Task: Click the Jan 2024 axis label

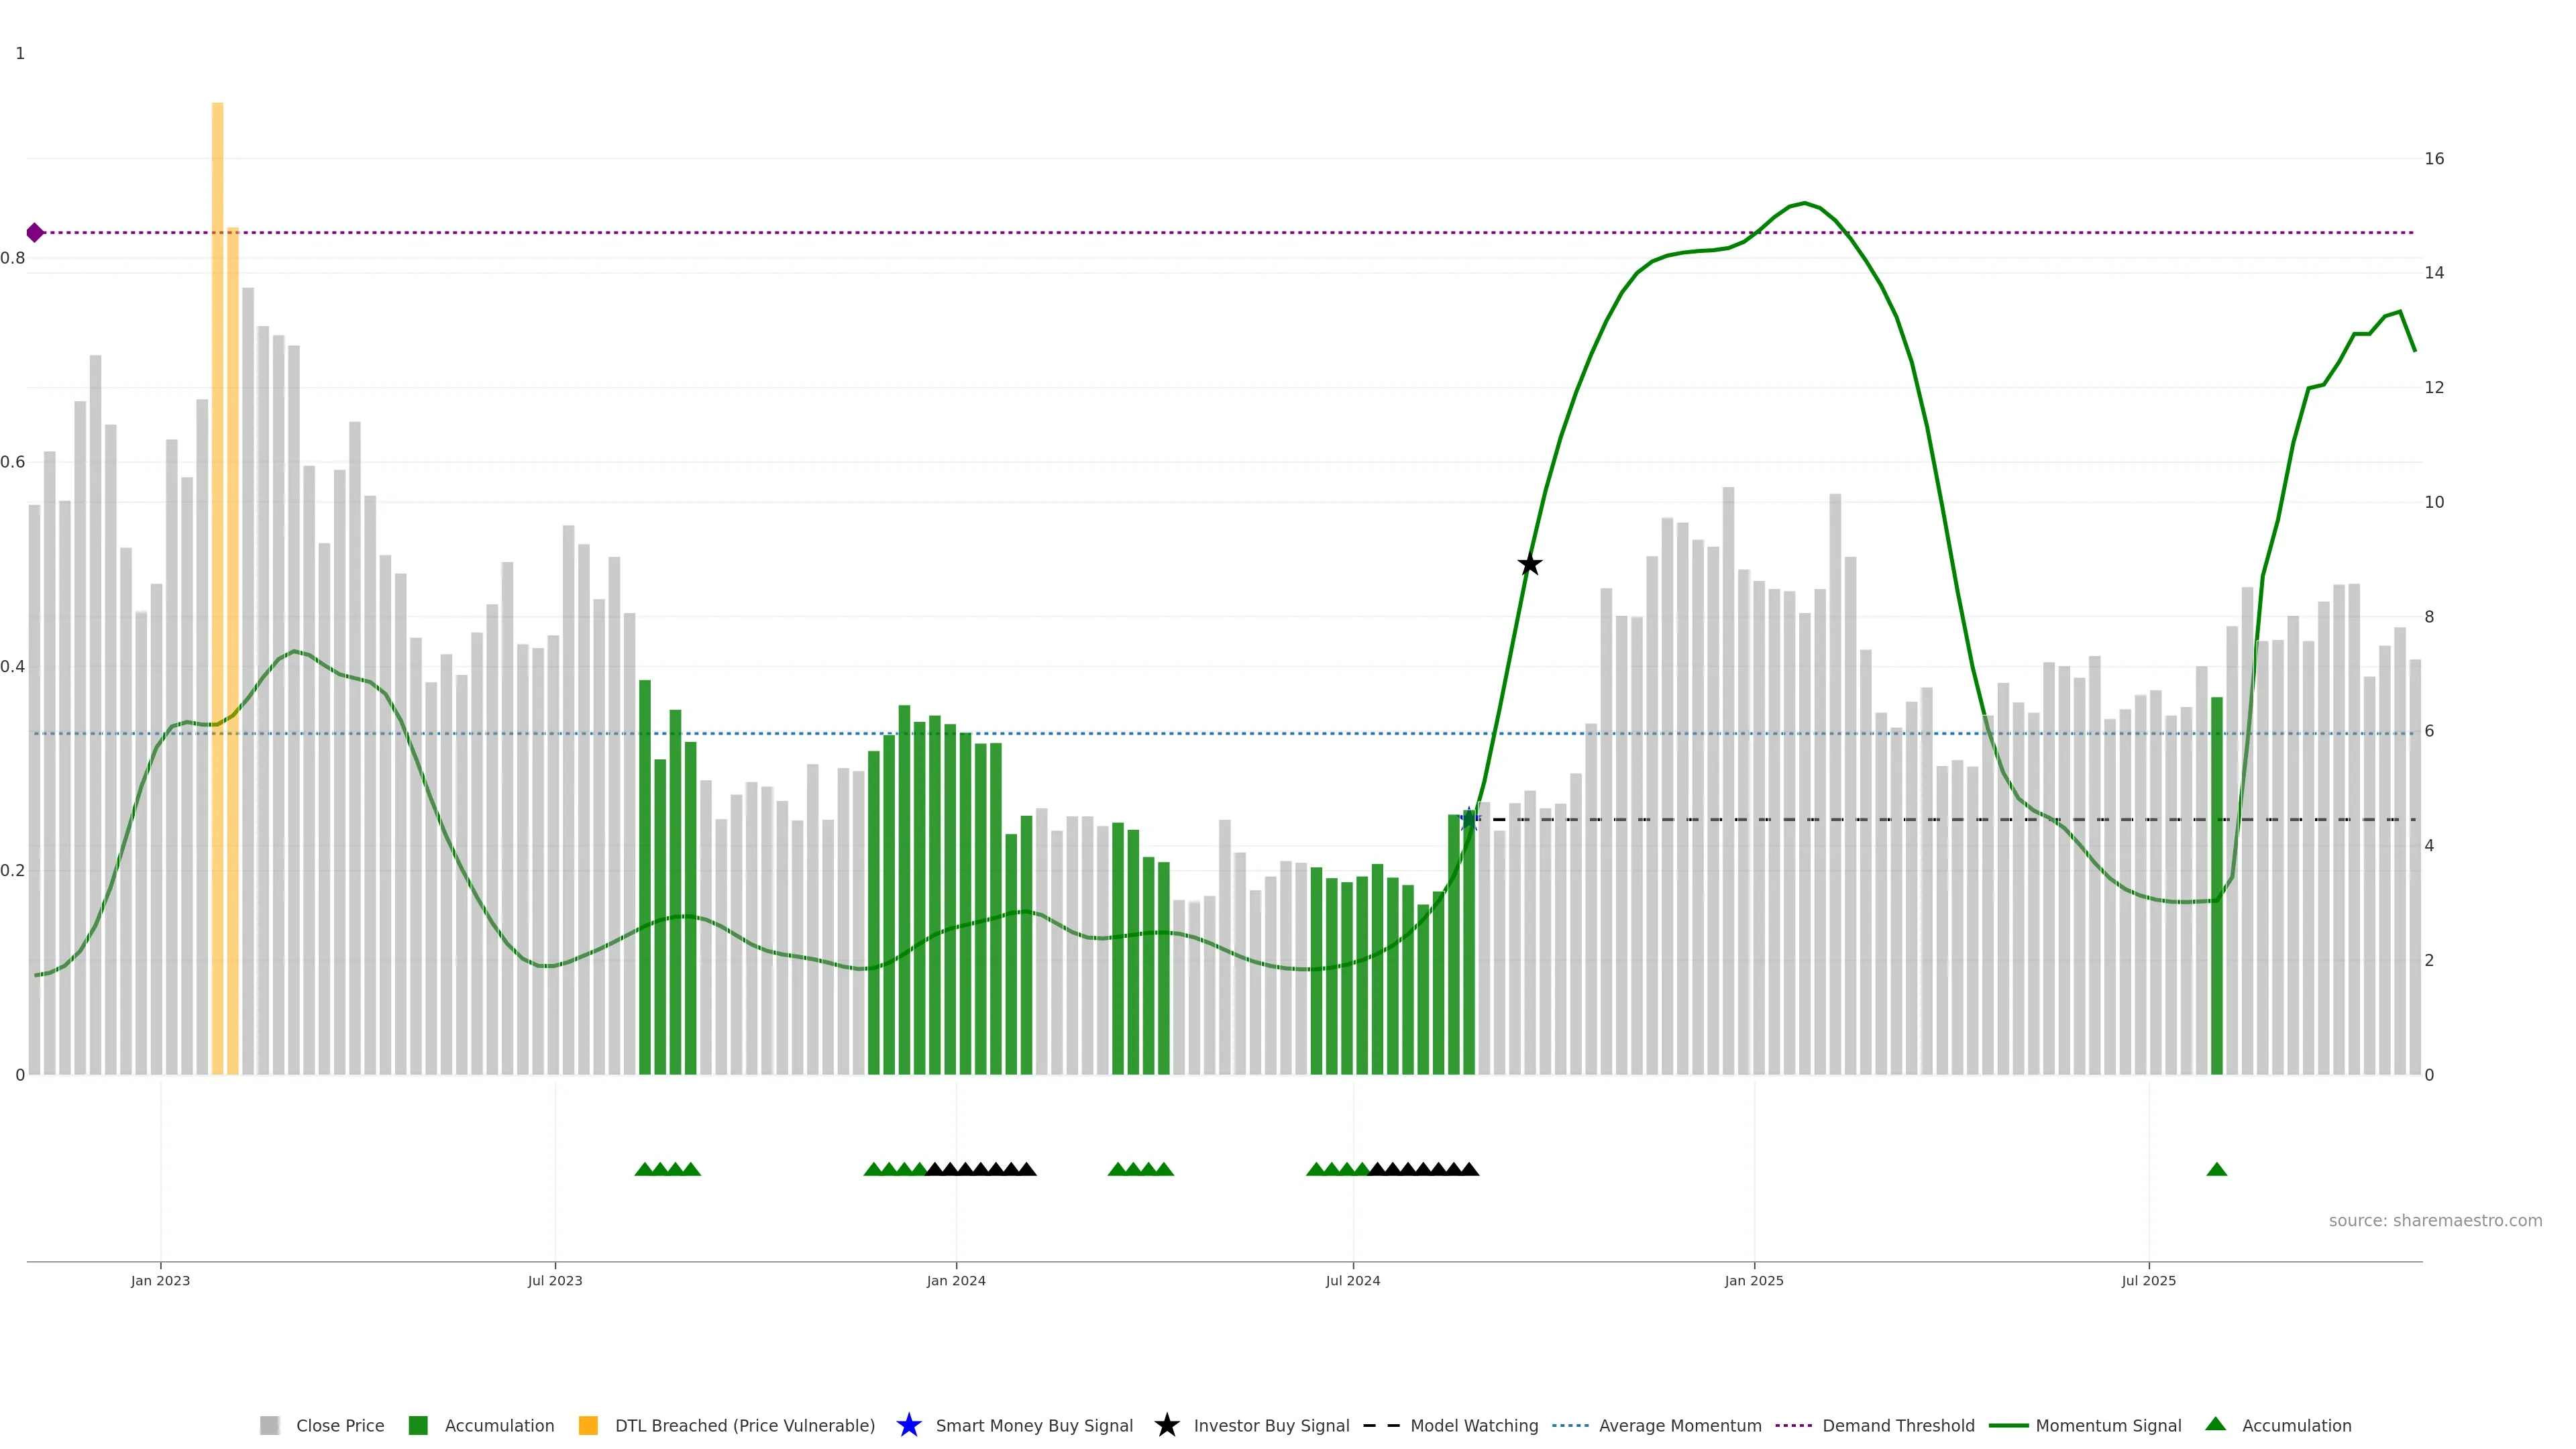Action: tap(955, 1280)
